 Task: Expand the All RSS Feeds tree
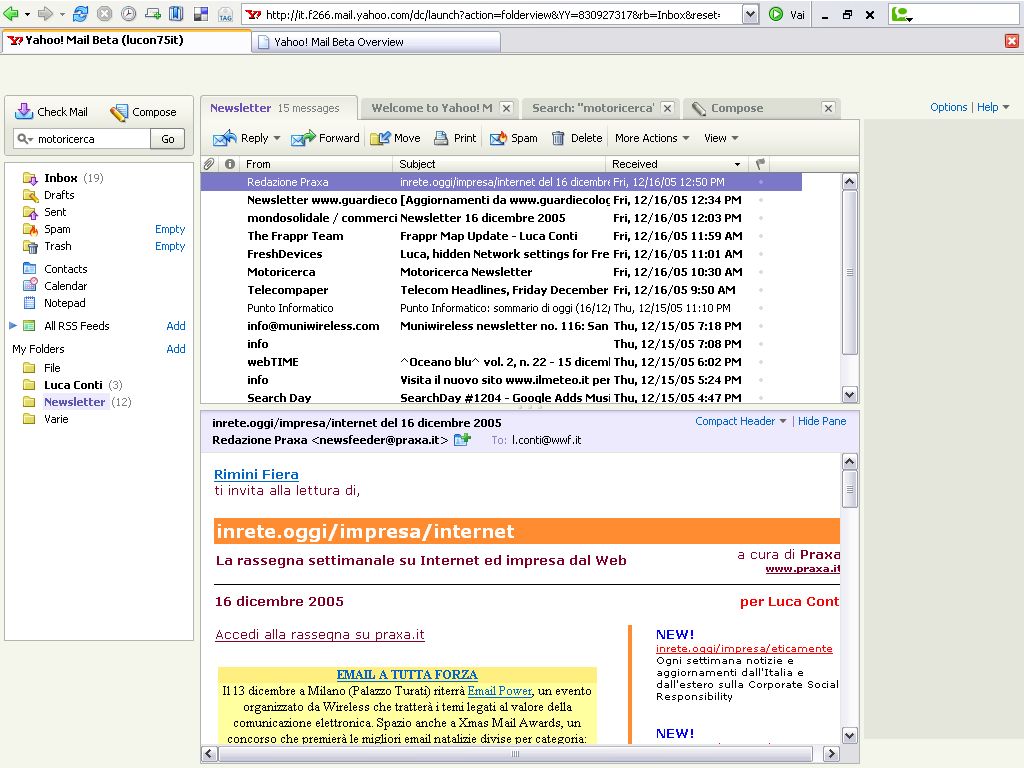tap(12, 325)
